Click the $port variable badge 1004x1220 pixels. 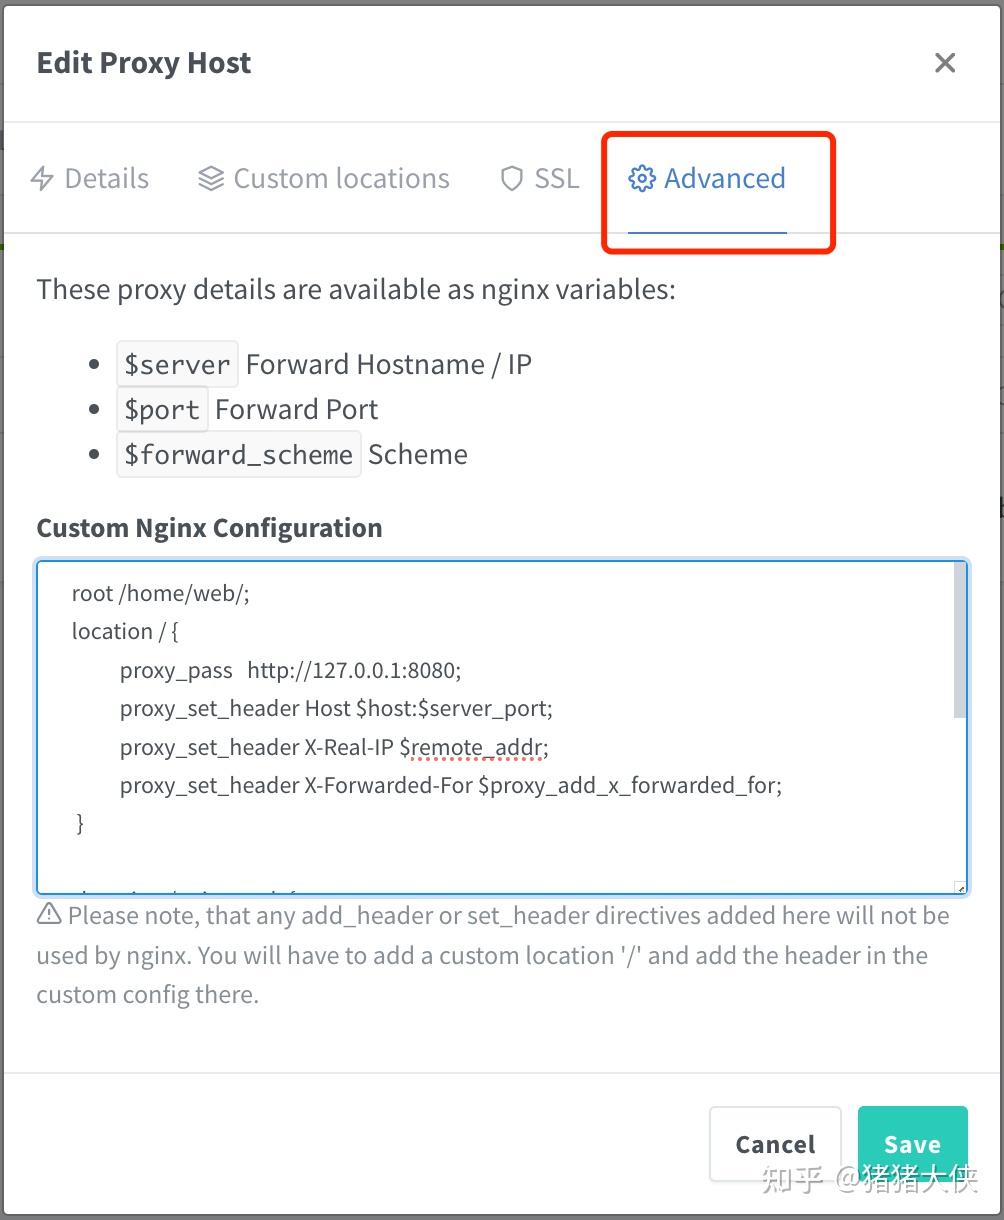[162, 409]
